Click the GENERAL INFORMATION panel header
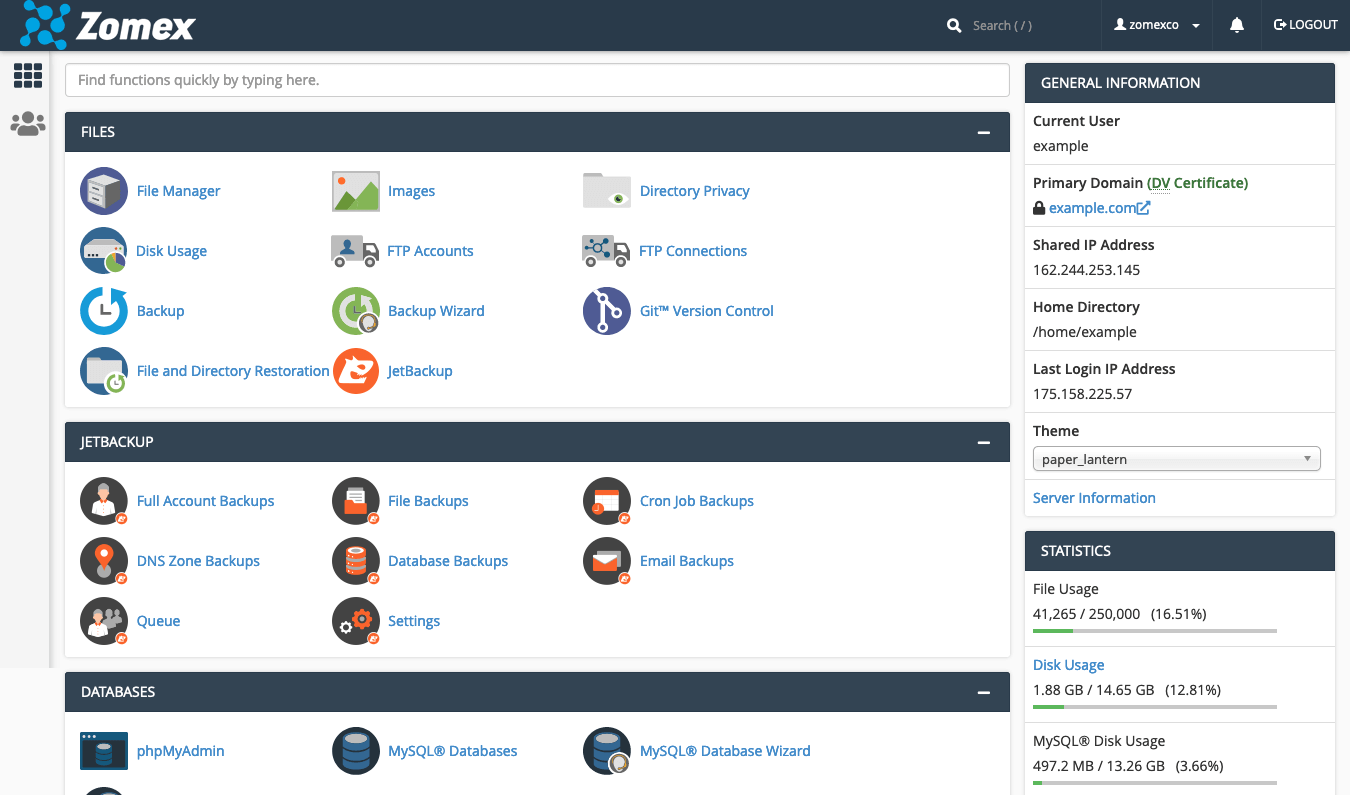Viewport: 1350px width, 795px height. 1180,83
